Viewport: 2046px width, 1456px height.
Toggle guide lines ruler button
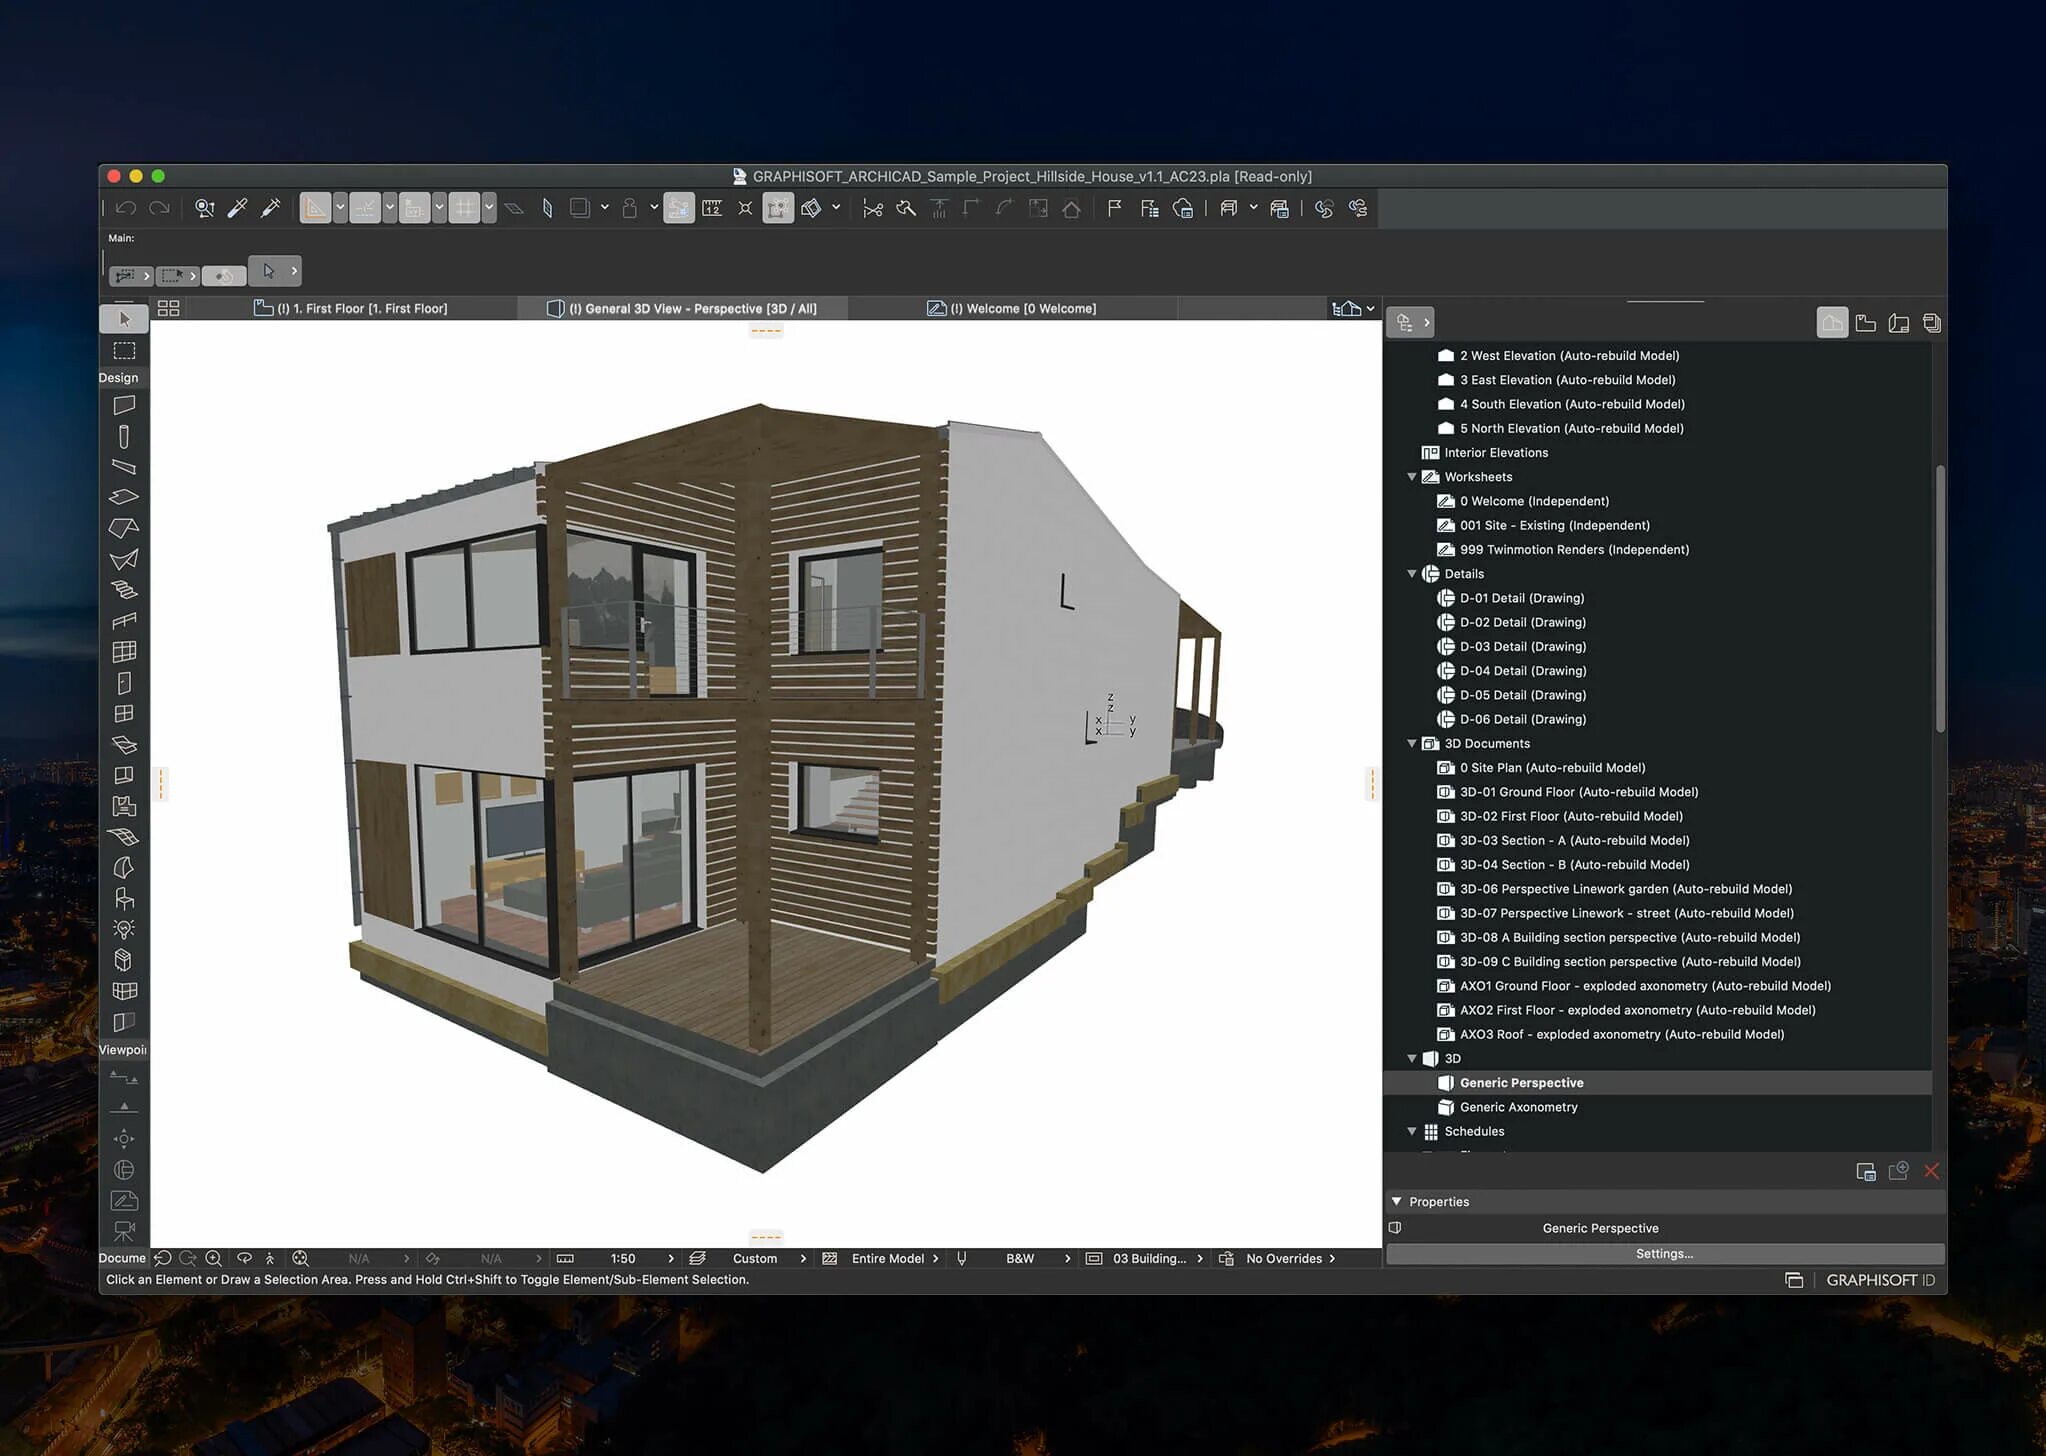click(315, 208)
